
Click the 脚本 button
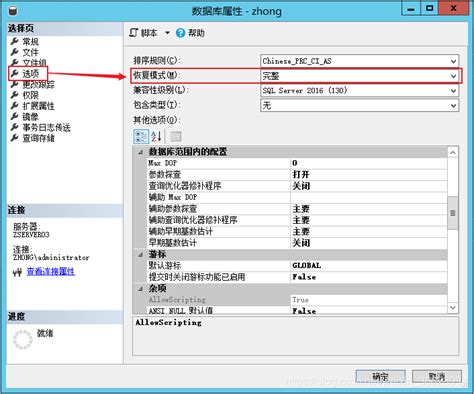pyautogui.click(x=144, y=33)
